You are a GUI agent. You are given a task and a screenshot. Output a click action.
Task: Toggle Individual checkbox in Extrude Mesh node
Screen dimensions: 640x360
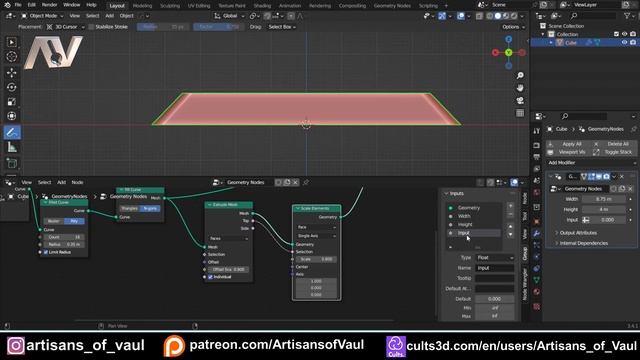211,277
